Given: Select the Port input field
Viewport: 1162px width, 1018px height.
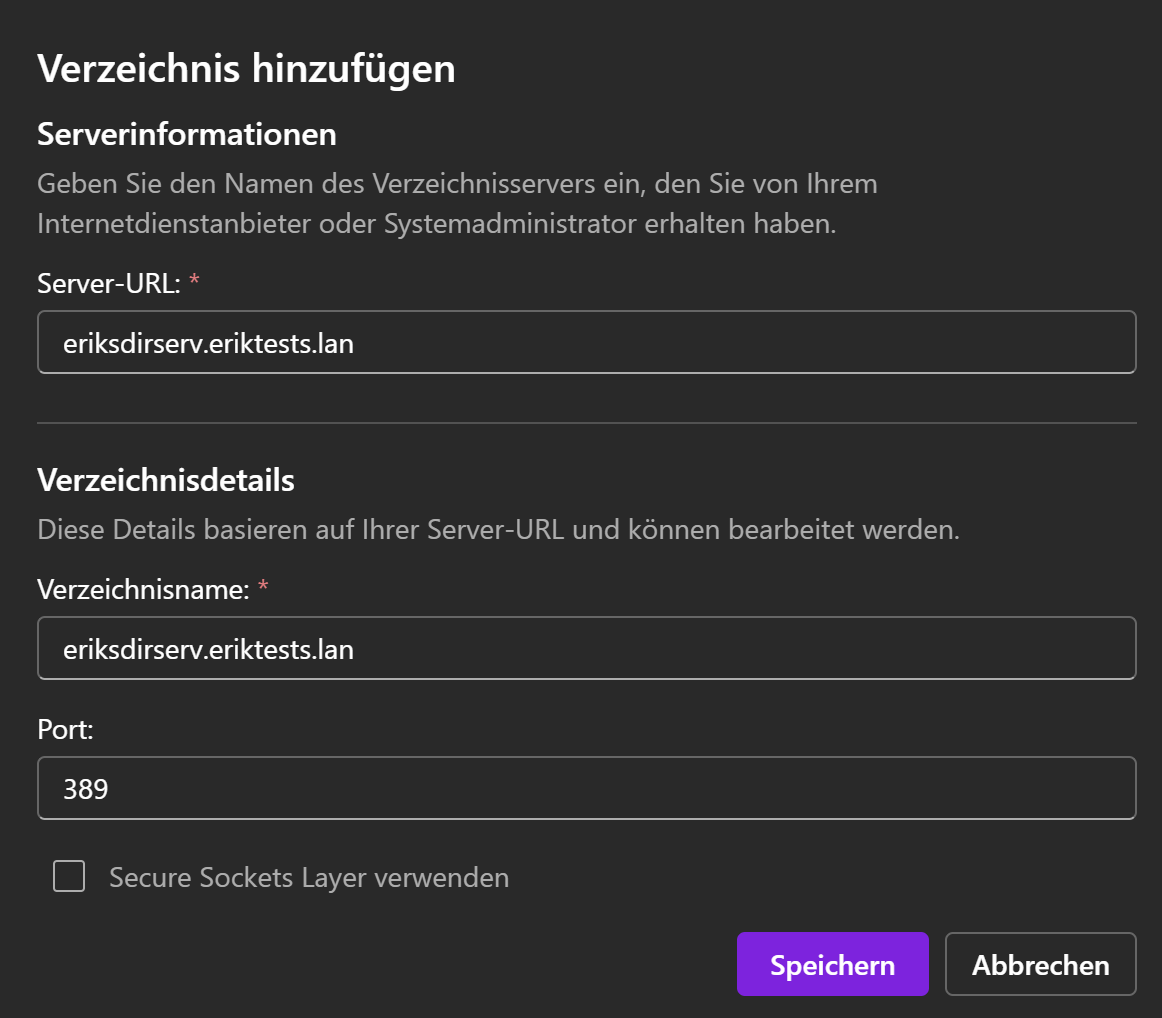Looking at the screenshot, I should (x=586, y=788).
